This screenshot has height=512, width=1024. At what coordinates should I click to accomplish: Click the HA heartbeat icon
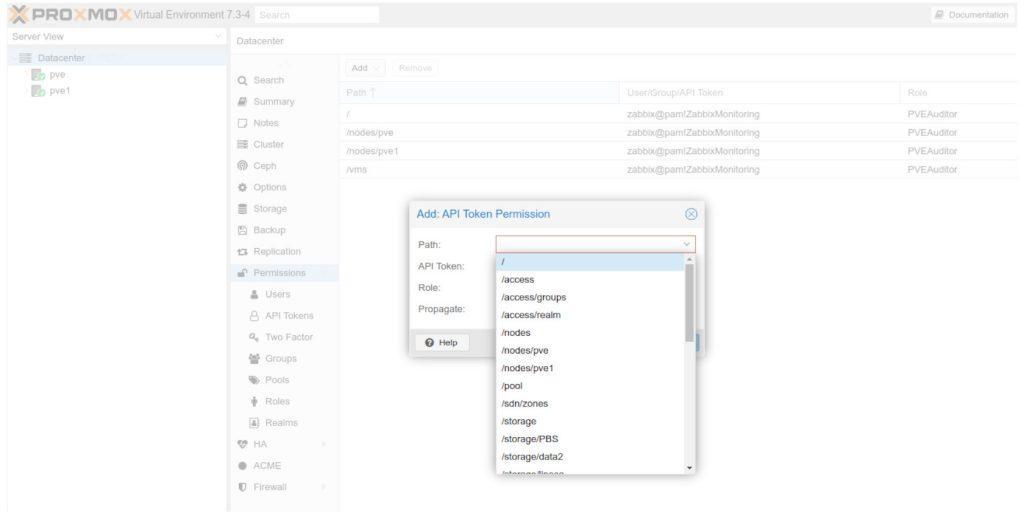(x=242, y=444)
